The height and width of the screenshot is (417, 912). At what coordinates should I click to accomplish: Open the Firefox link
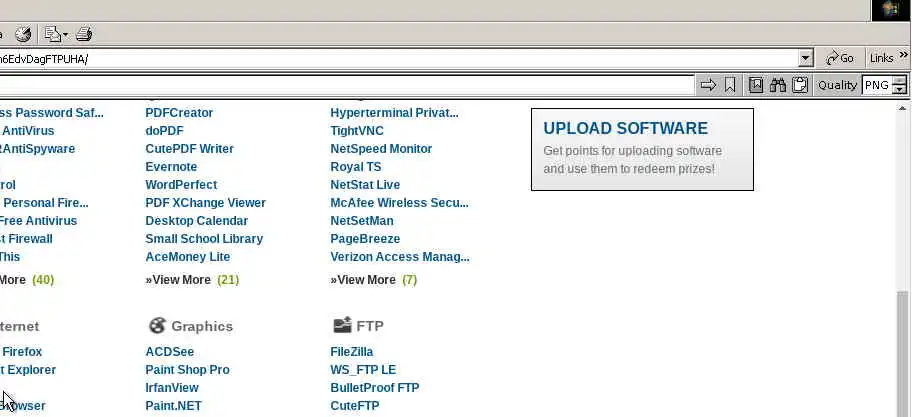click(x=22, y=352)
